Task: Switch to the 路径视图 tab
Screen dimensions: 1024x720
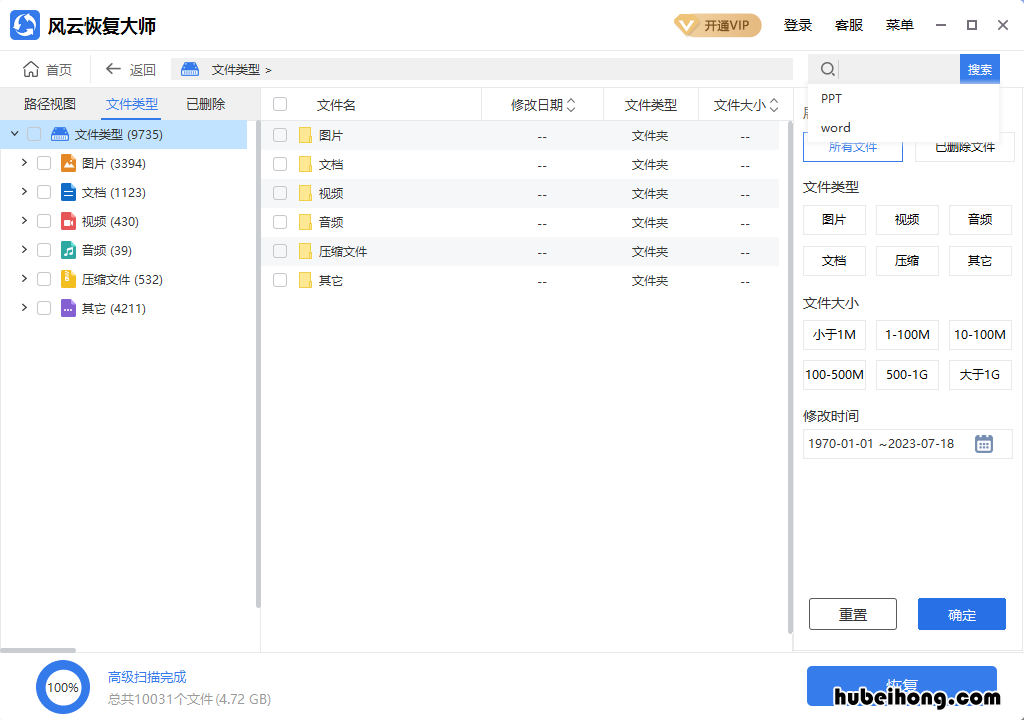Action: (x=50, y=104)
